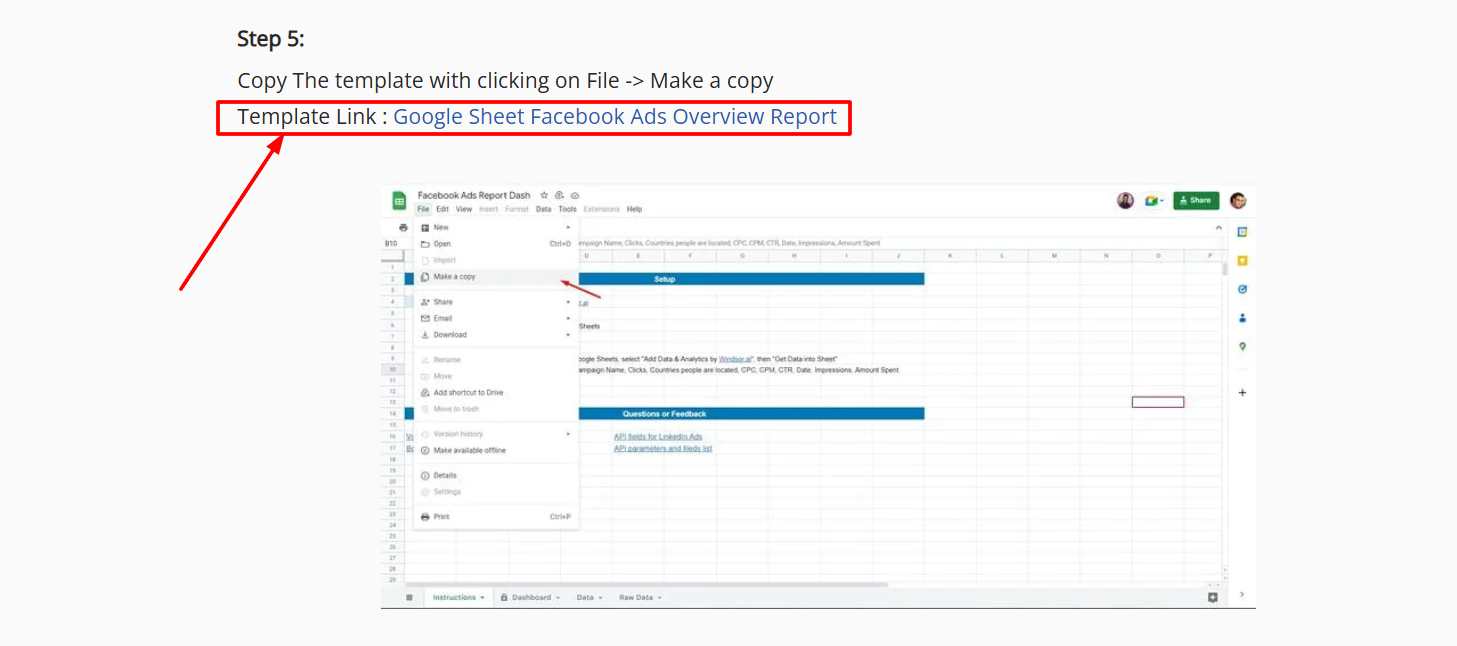Switch to the Data sheet tab

[x=585, y=597]
